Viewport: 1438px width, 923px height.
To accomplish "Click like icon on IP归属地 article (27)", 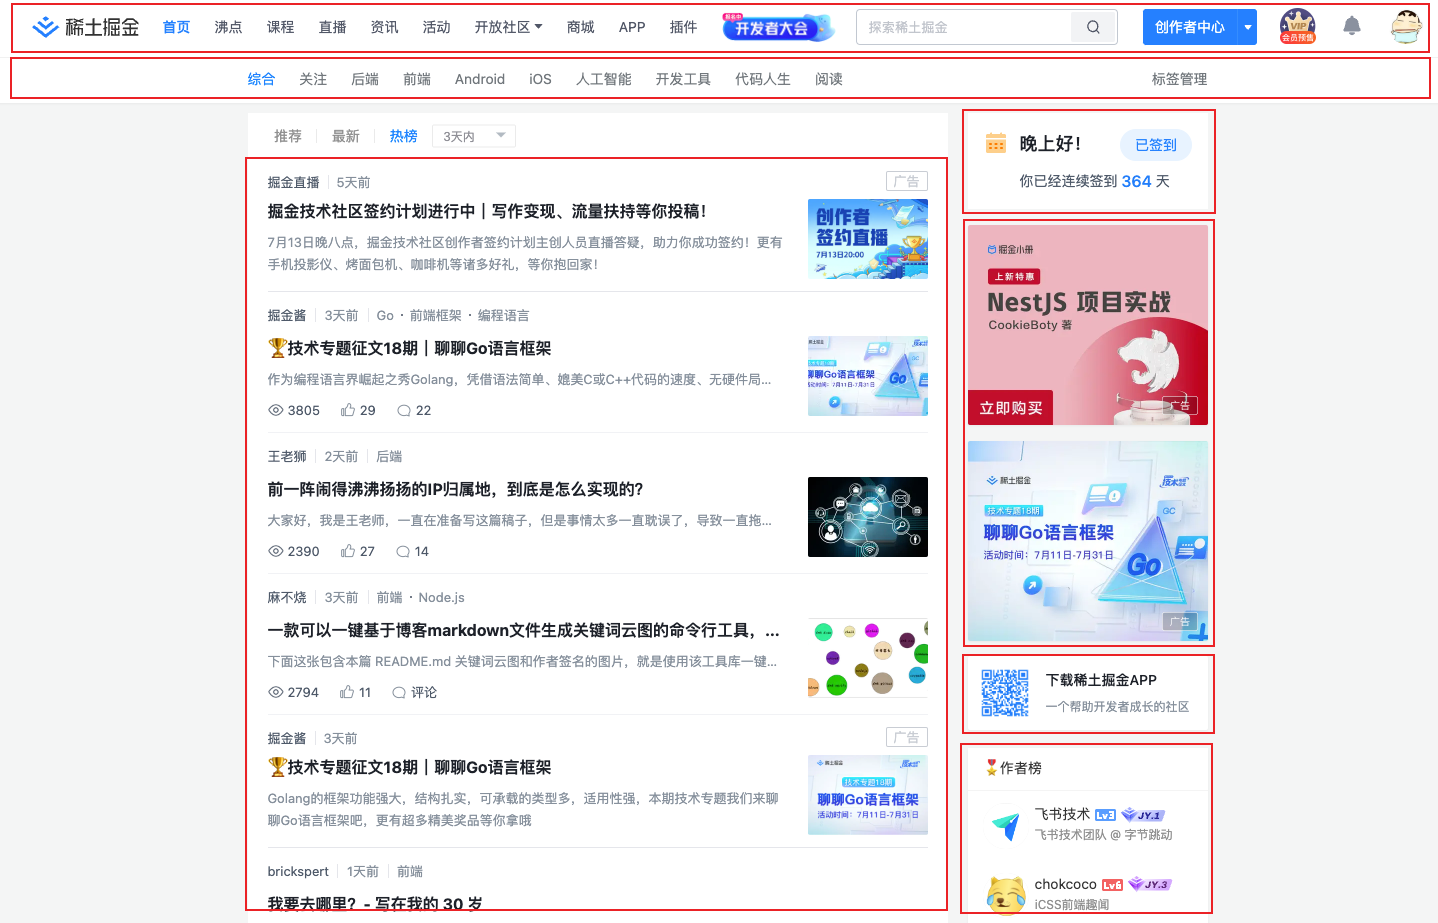I will pyautogui.click(x=348, y=551).
